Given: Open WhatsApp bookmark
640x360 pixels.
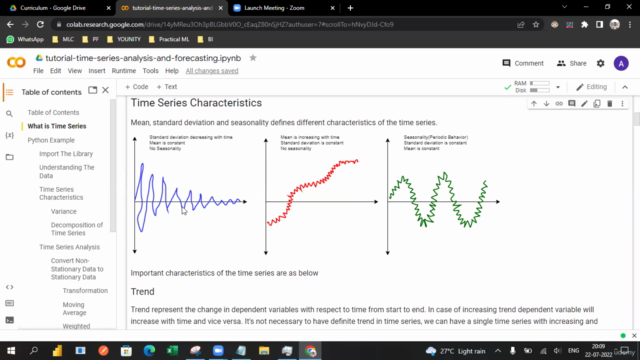Looking at the screenshot, I should [25, 39].
